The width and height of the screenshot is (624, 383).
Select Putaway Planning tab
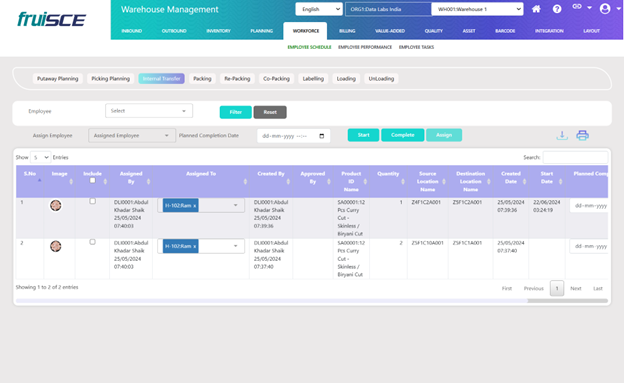pos(58,79)
